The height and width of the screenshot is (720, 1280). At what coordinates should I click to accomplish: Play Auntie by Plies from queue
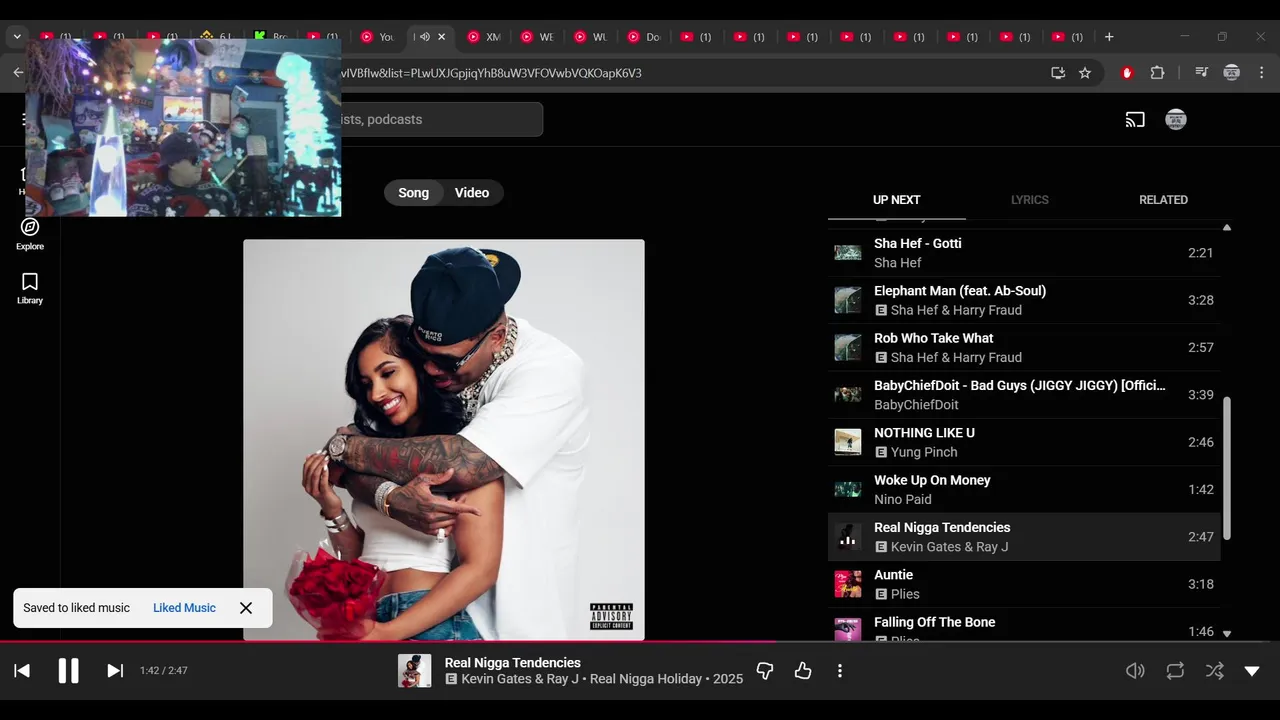[x=1024, y=584]
